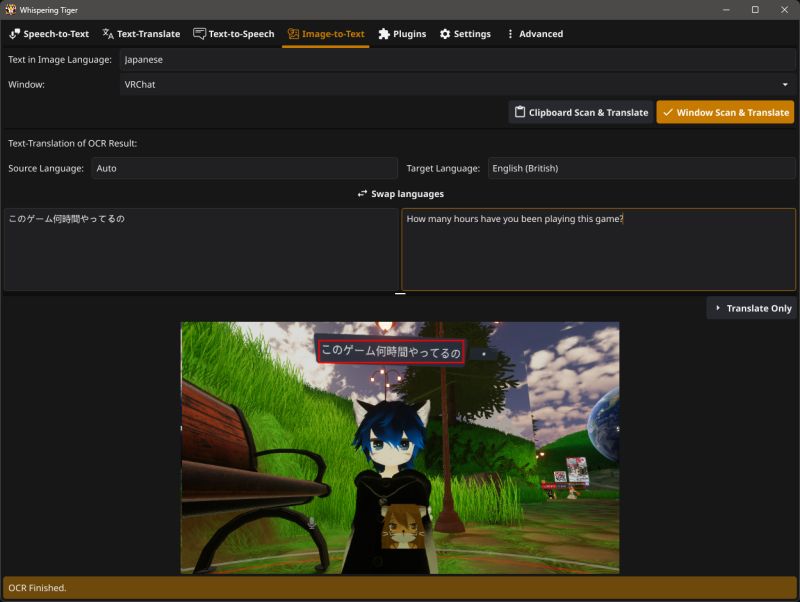This screenshot has width=800, height=602.
Task: Open the Text-to-Speech tab
Action: coord(234,34)
